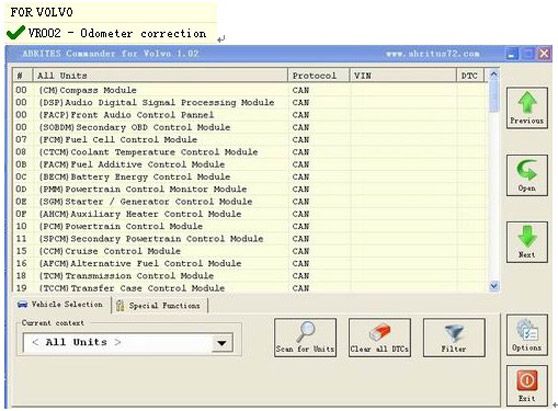Click the scrollbar down arrow of units list
This screenshot has width=558, height=411.
[494, 286]
